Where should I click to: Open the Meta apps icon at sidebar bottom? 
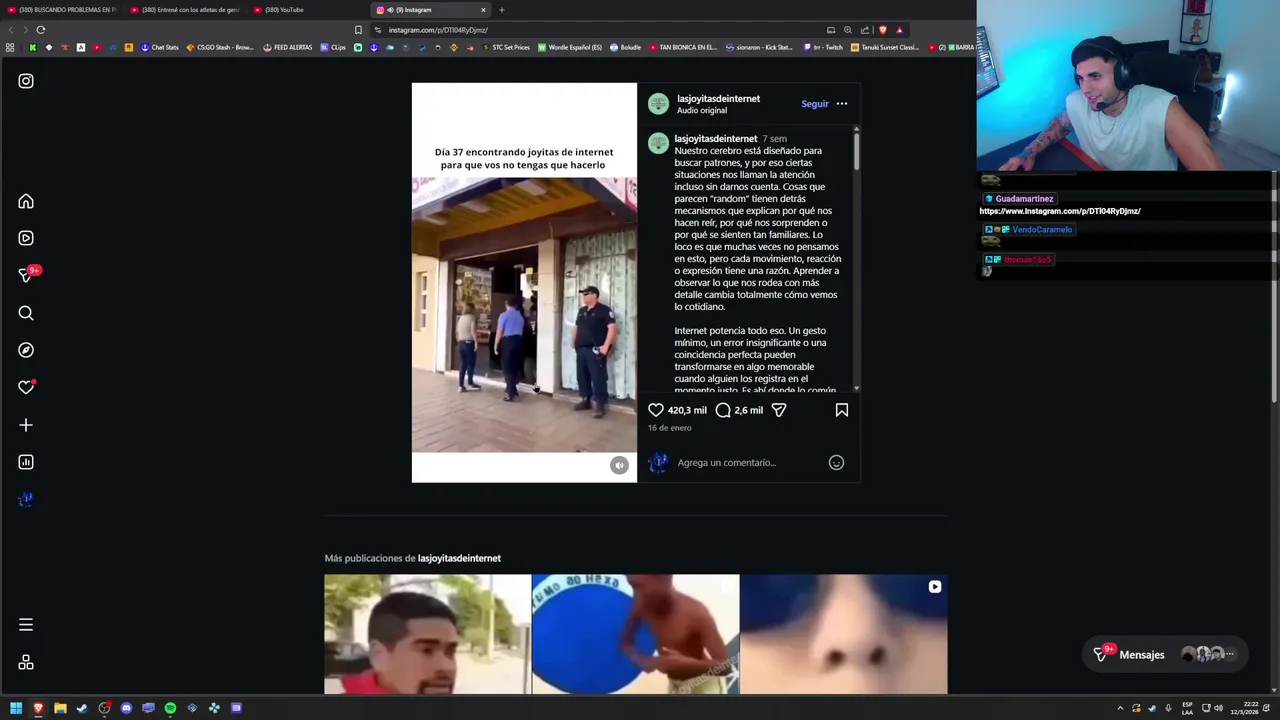tap(26, 662)
